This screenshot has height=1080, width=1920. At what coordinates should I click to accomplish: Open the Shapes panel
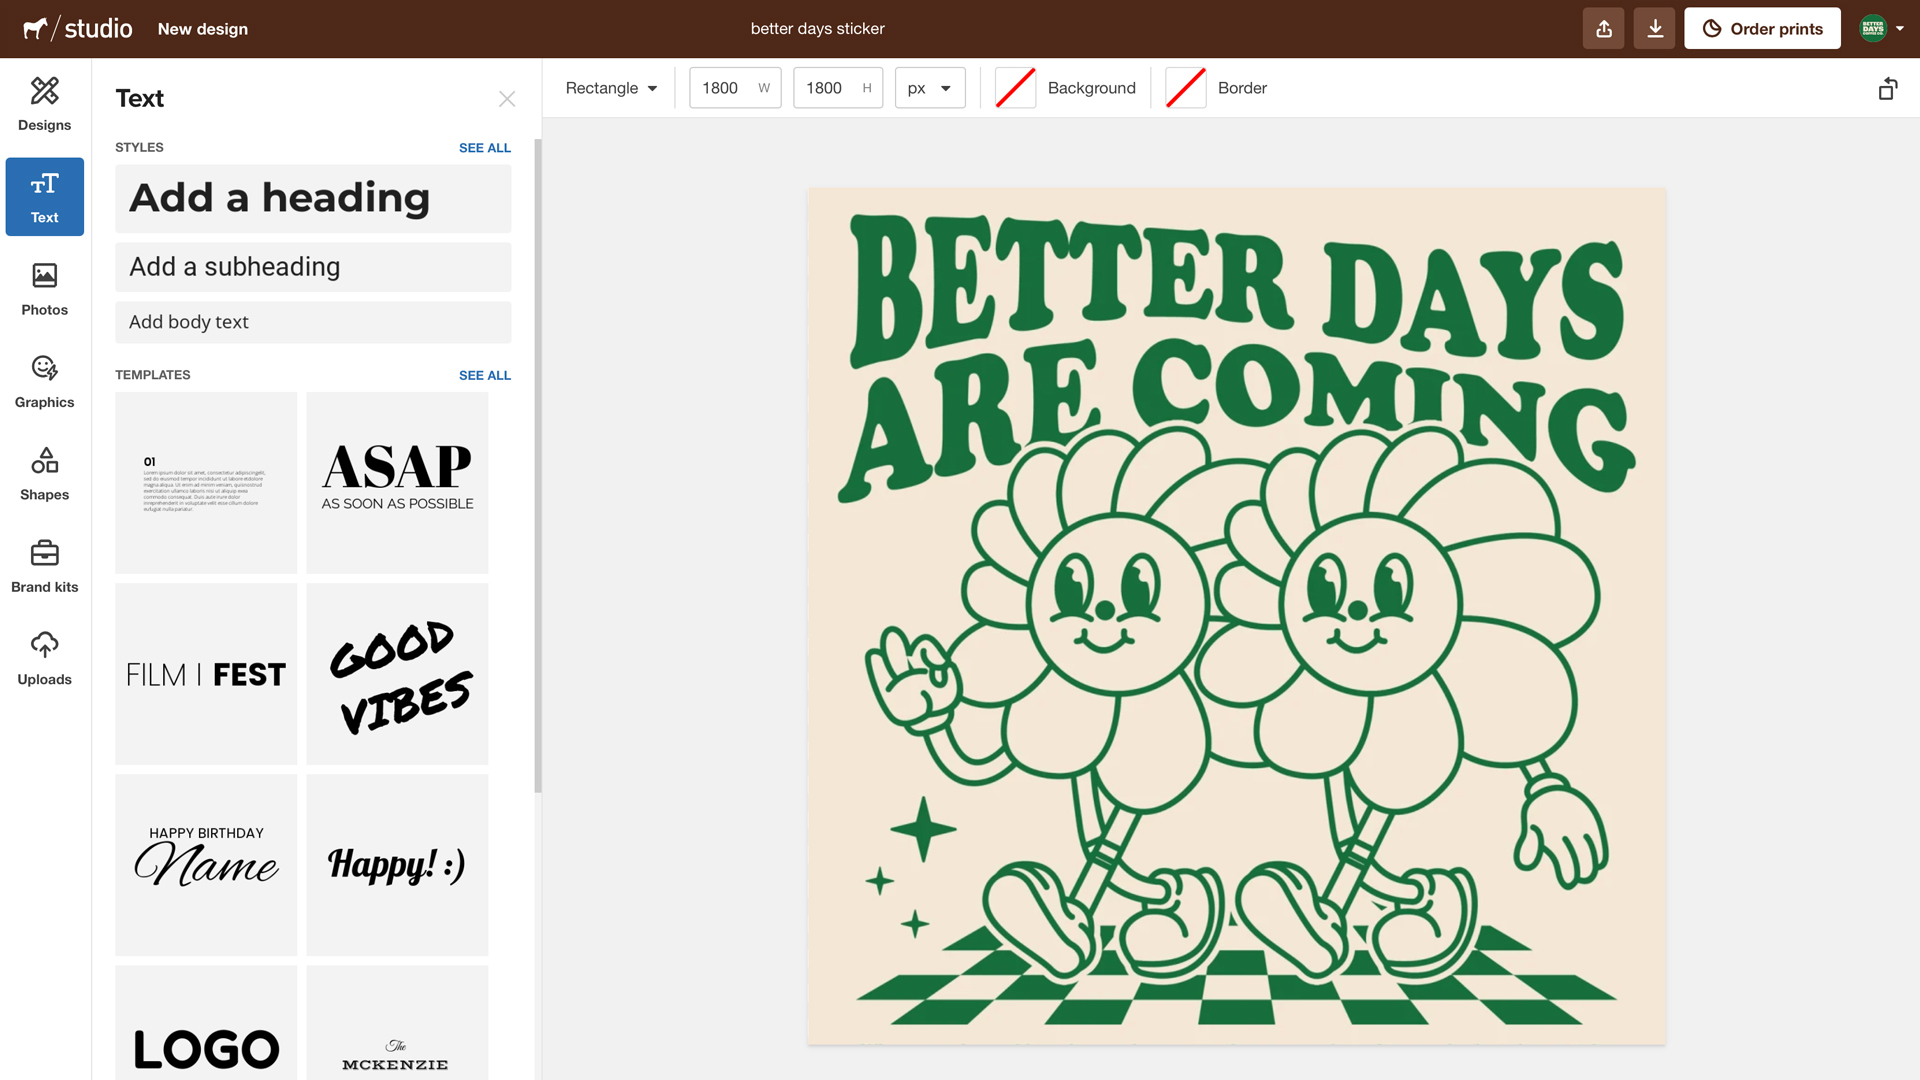[x=44, y=473]
